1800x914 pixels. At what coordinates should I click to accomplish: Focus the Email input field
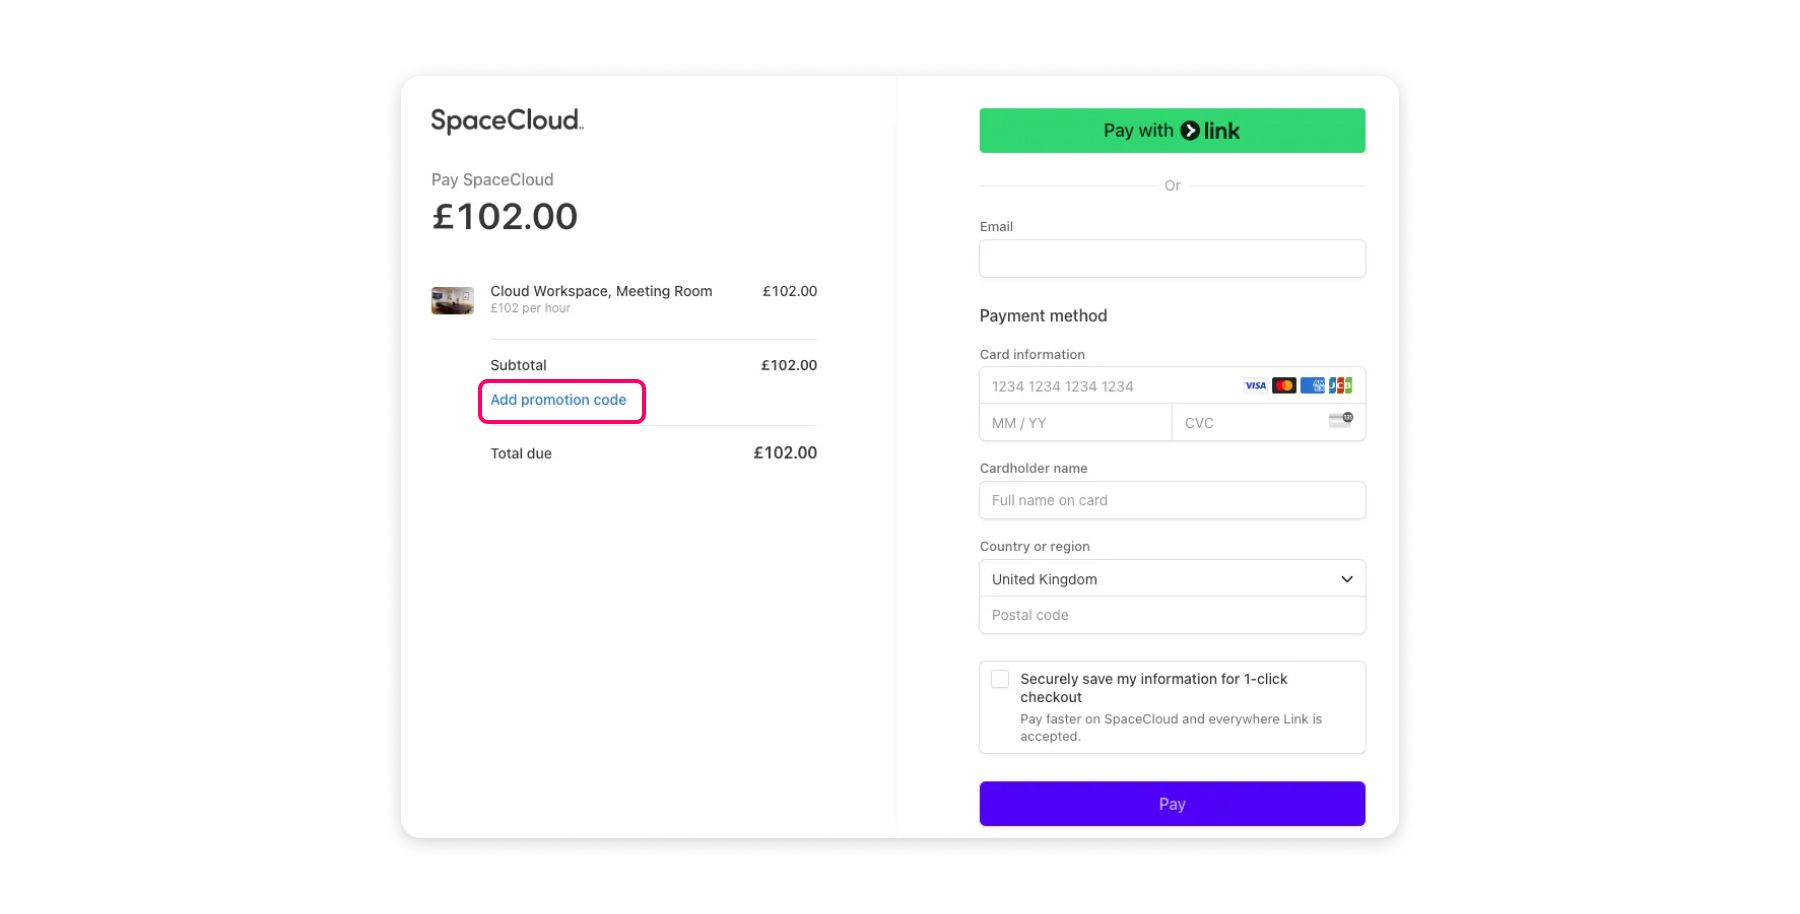point(1172,258)
